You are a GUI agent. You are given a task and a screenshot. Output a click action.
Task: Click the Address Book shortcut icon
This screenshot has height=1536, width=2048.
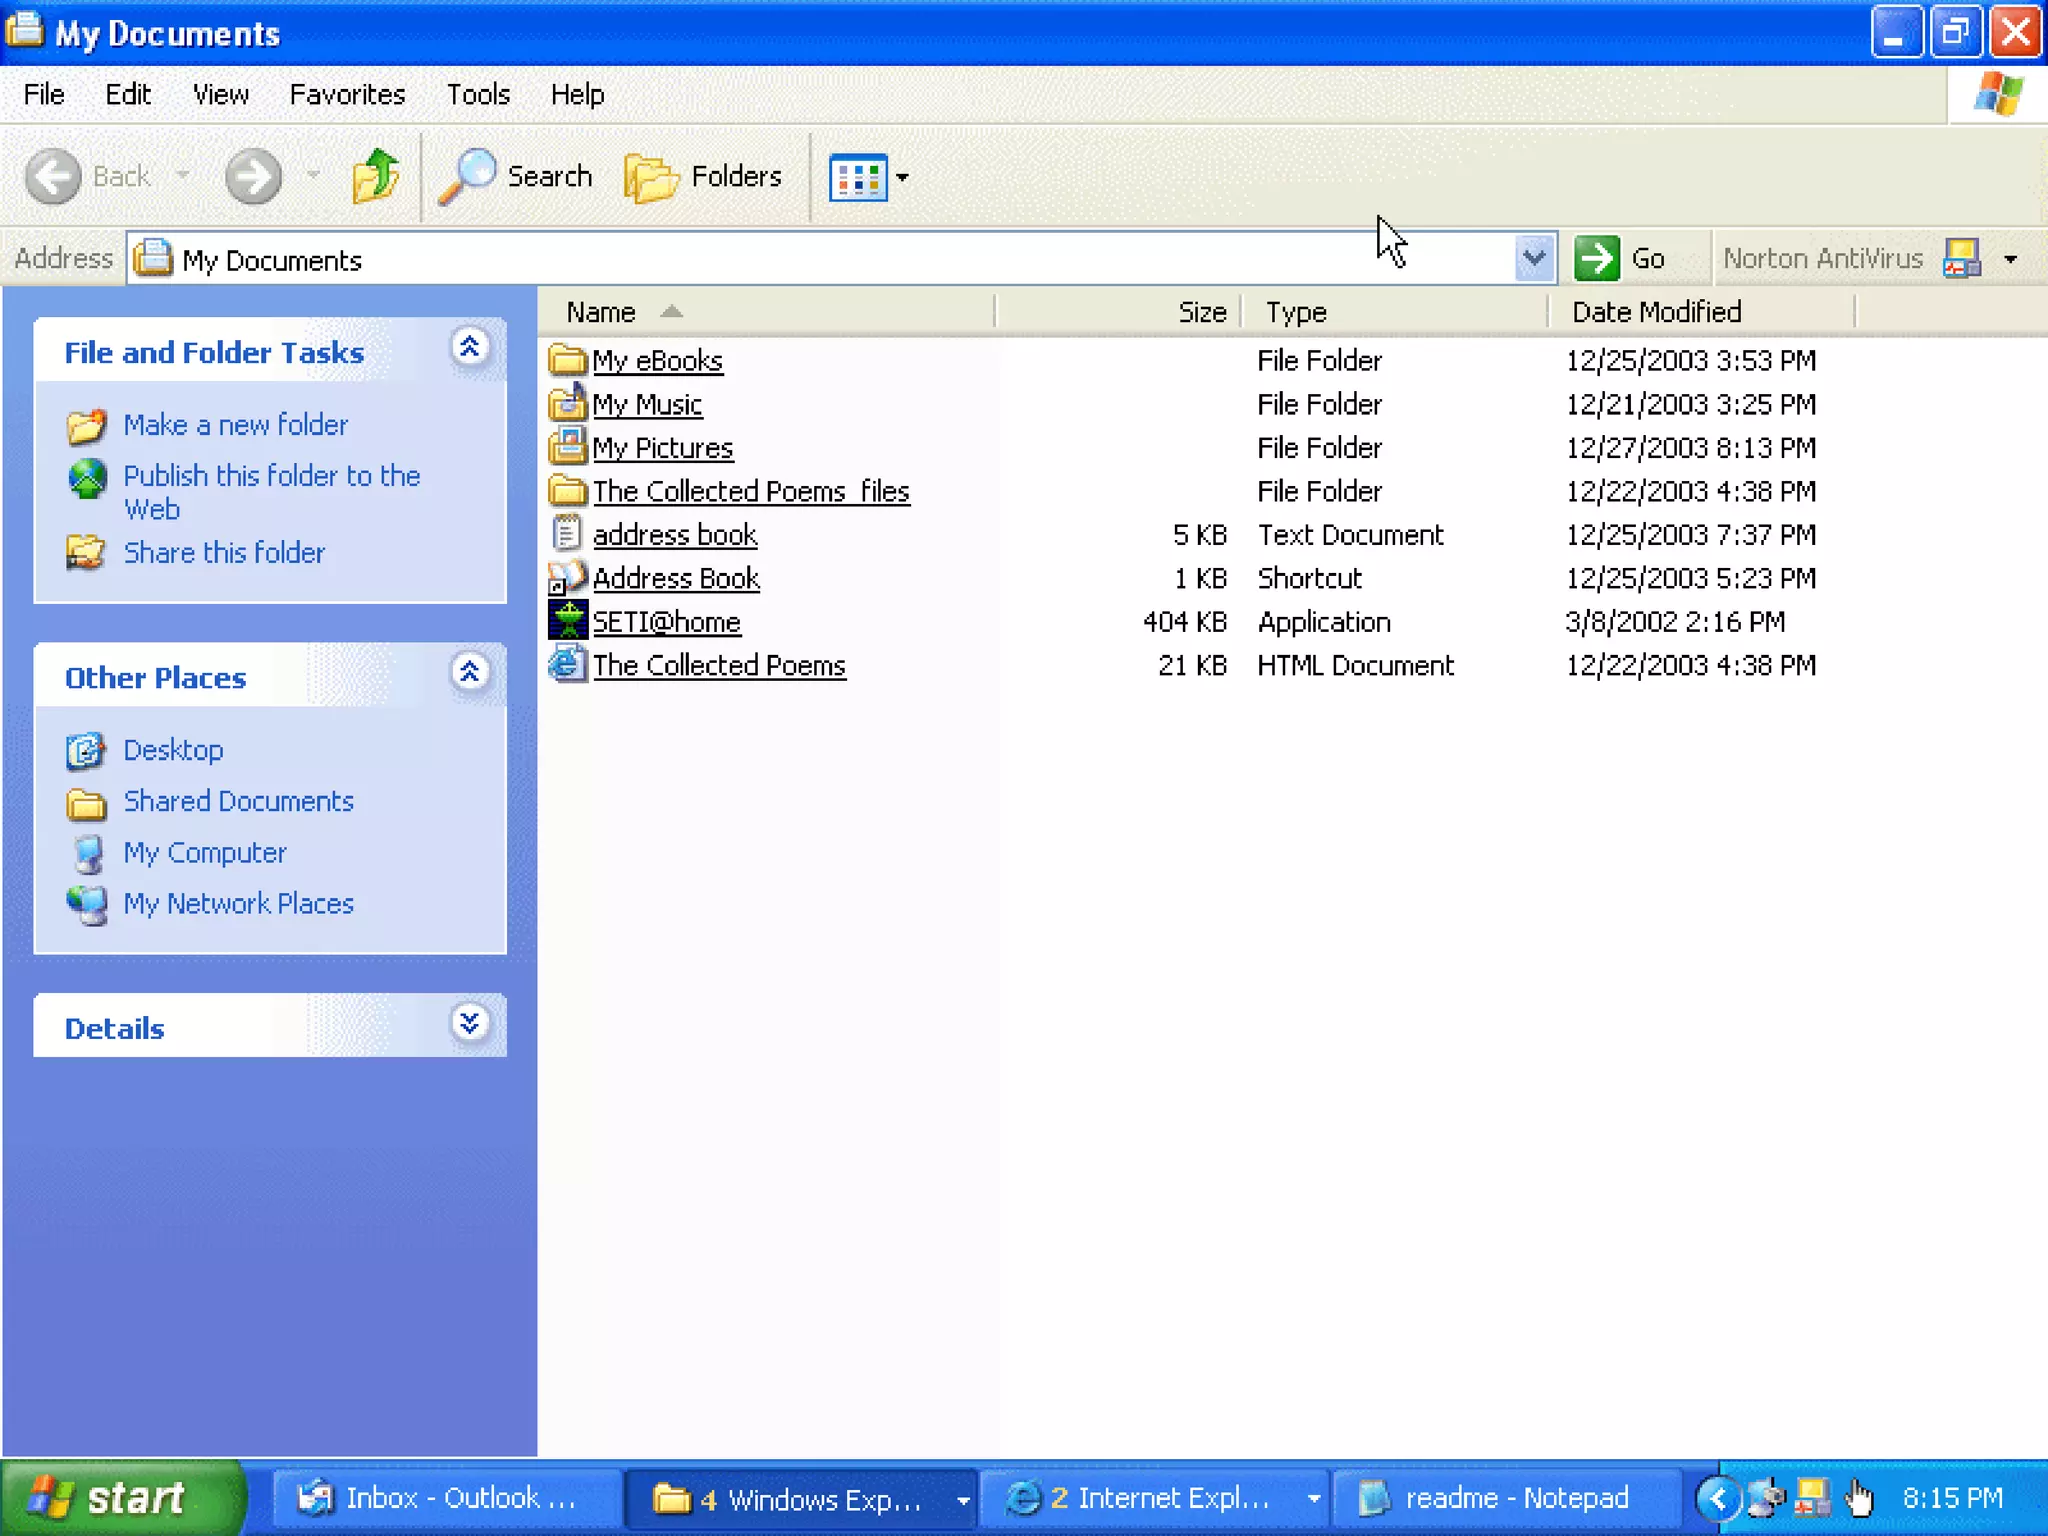568,578
